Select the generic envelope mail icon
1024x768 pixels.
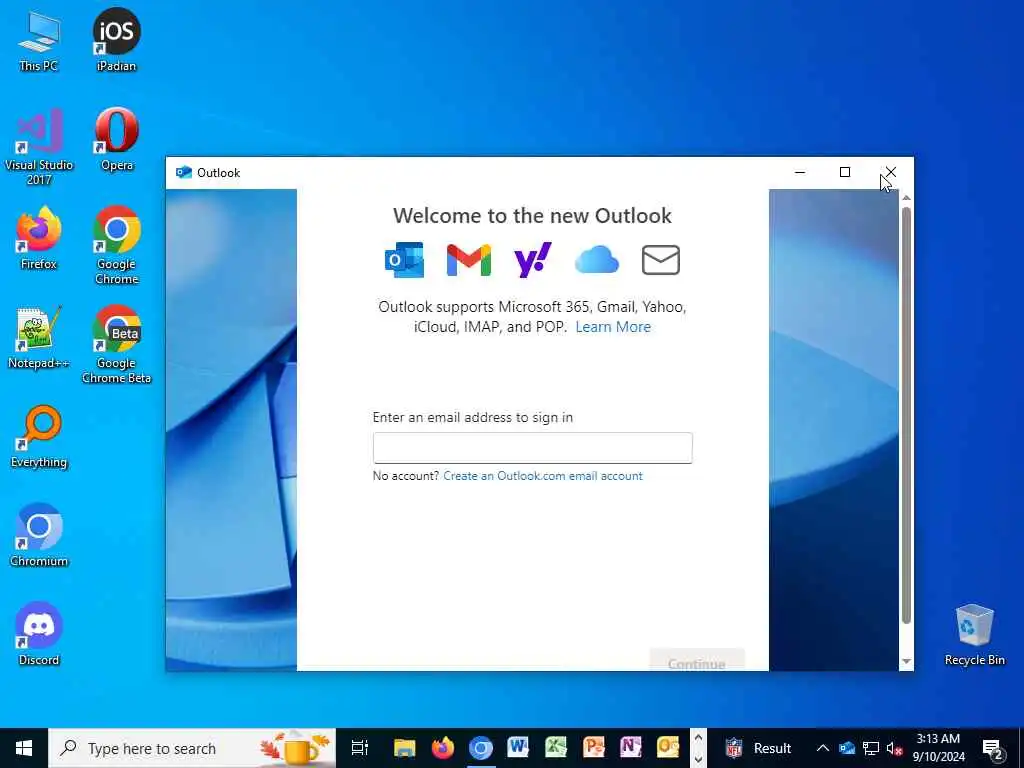pos(661,260)
